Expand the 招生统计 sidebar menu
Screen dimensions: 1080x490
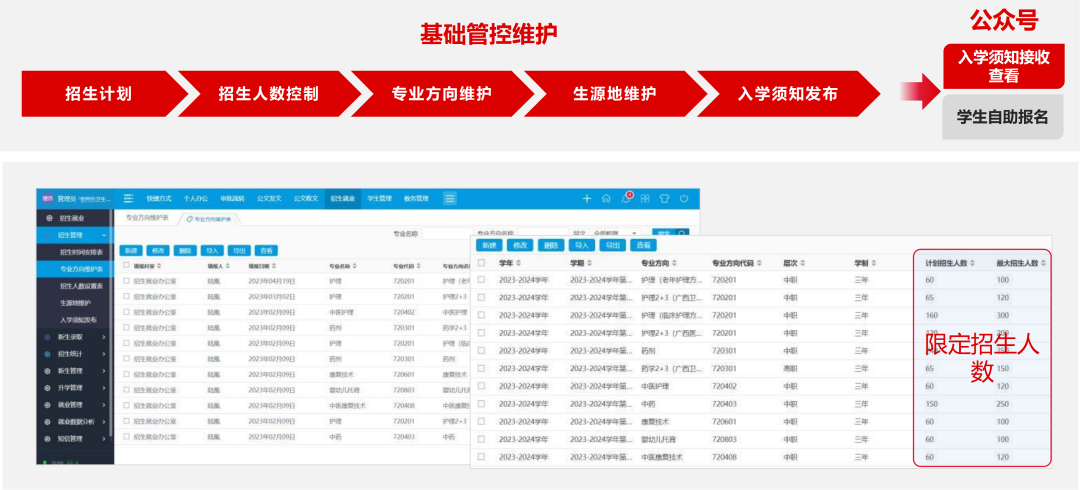point(74,354)
